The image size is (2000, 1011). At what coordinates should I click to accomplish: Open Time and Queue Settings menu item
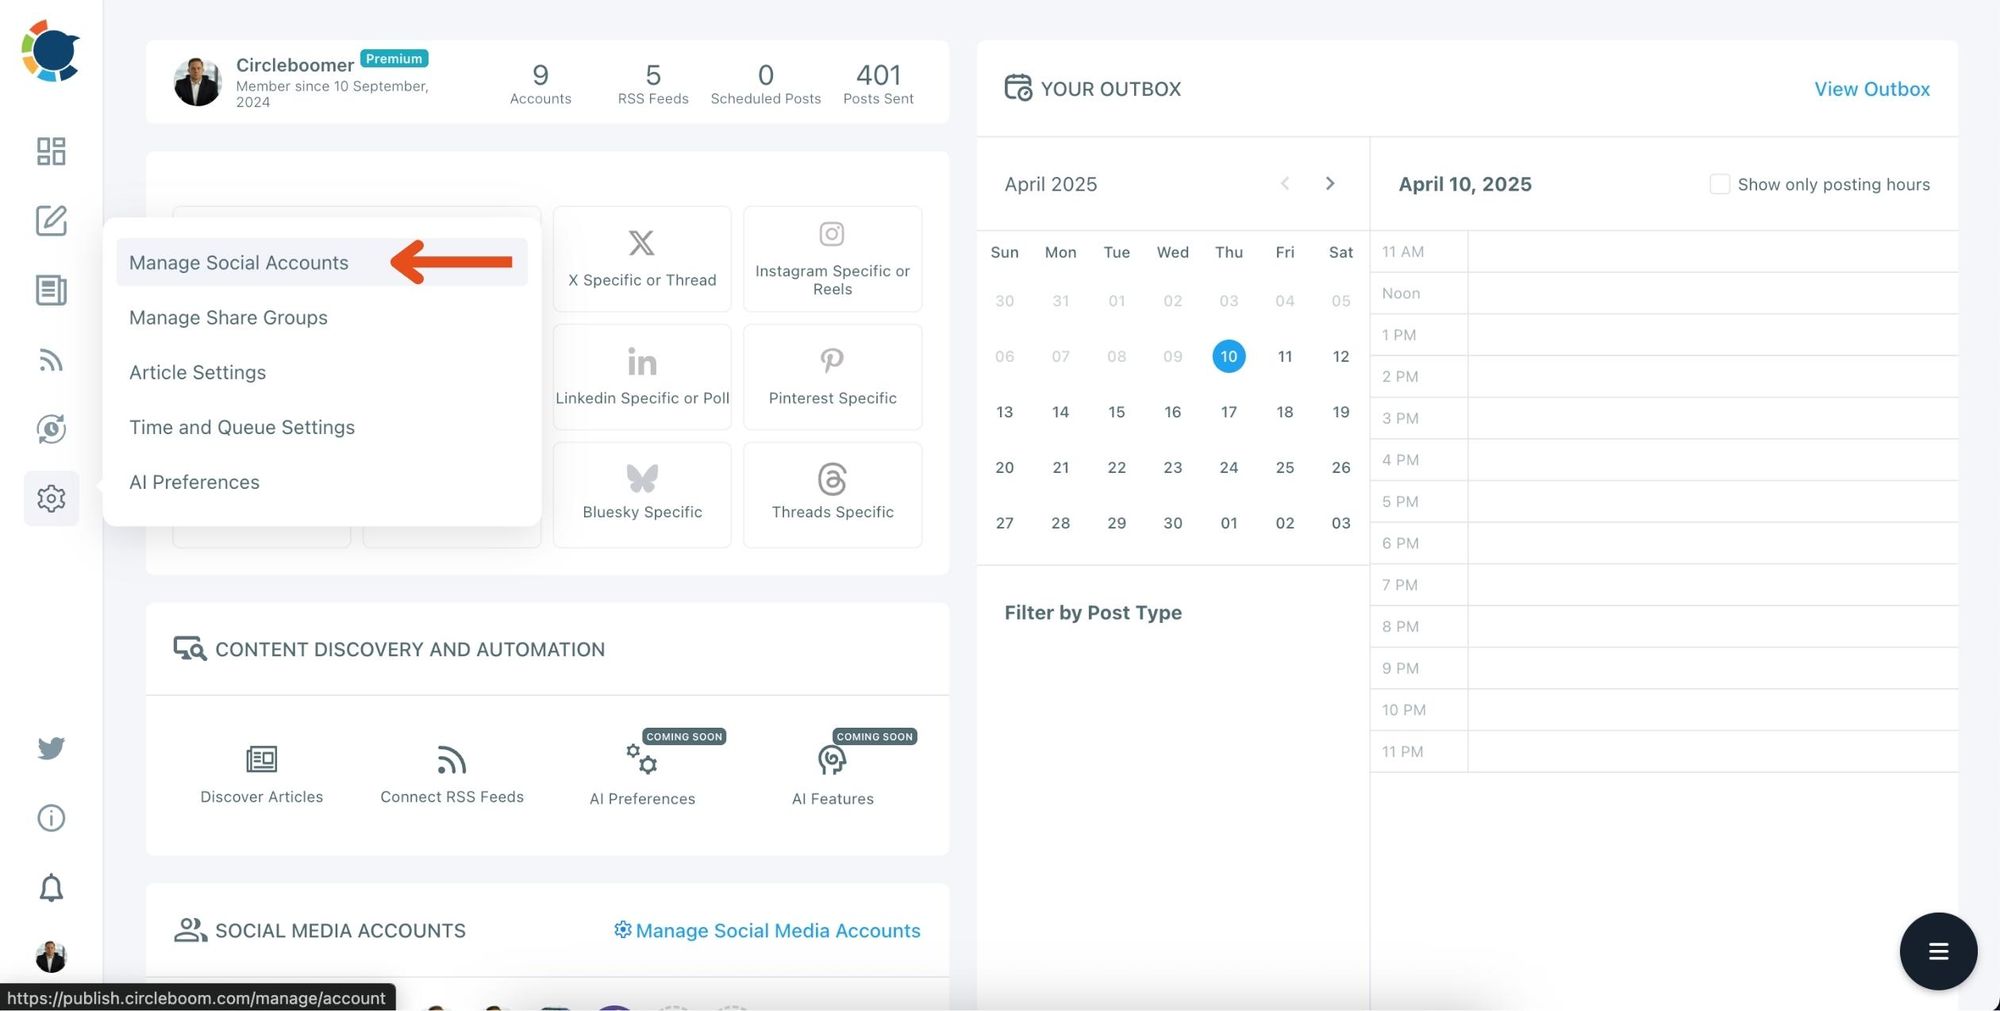coord(242,427)
